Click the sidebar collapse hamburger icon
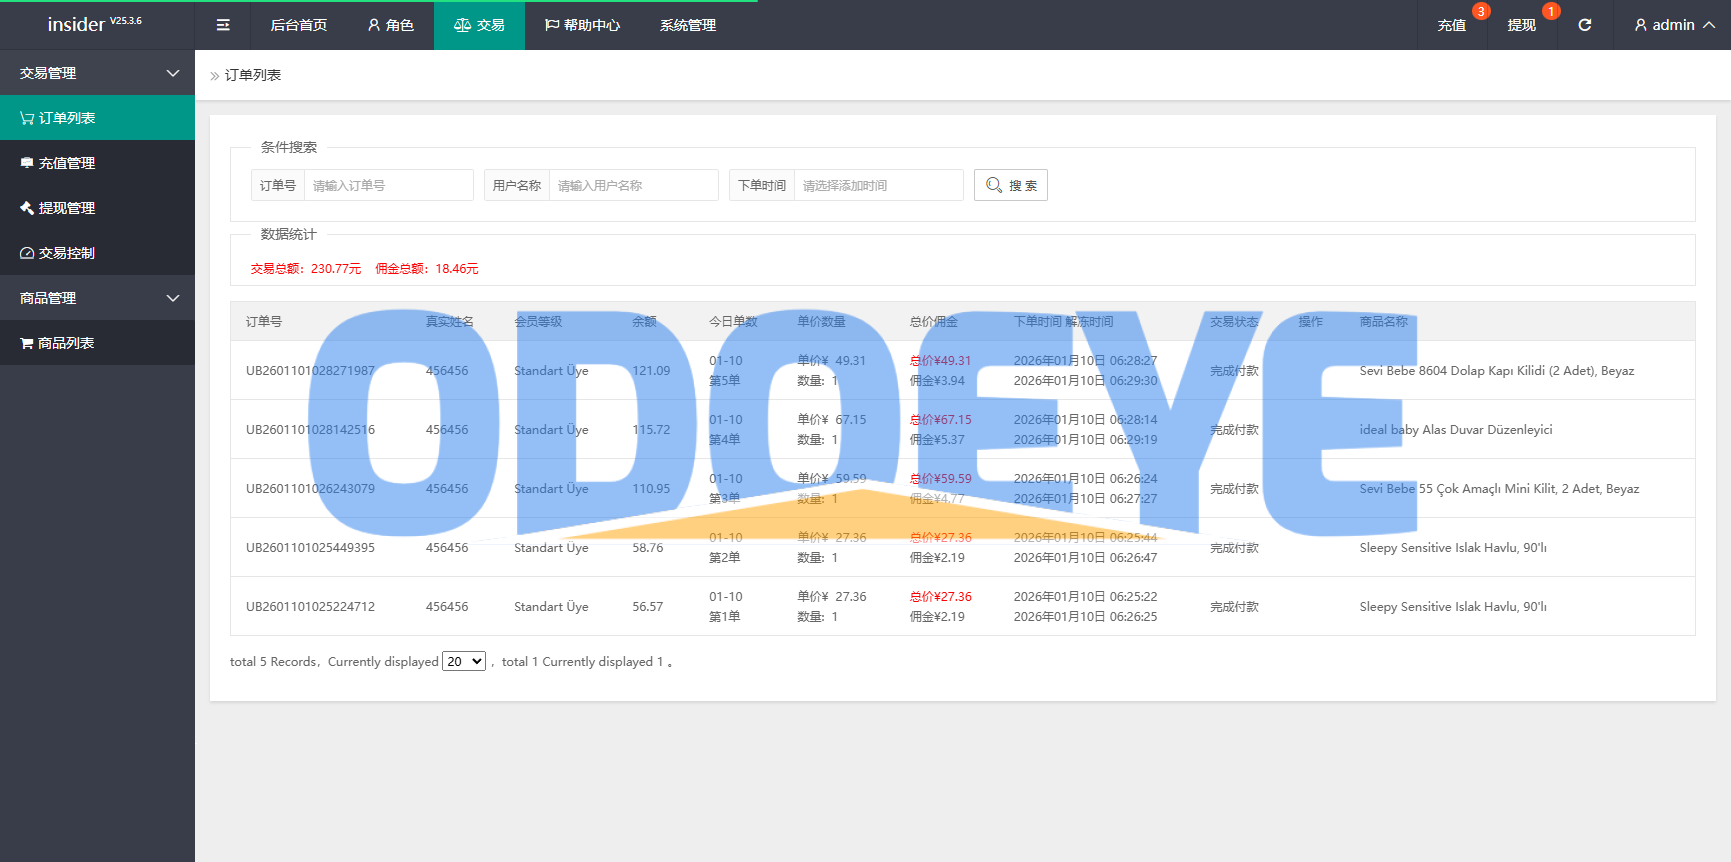The width and height of the screenshot is (1731, 862). (x=223, y=25)
